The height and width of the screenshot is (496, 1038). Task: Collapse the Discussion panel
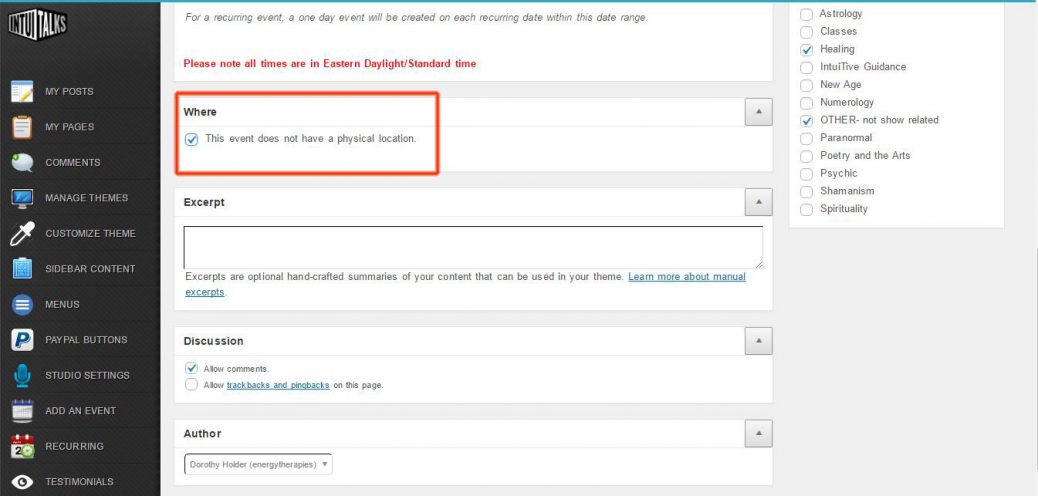759,341
